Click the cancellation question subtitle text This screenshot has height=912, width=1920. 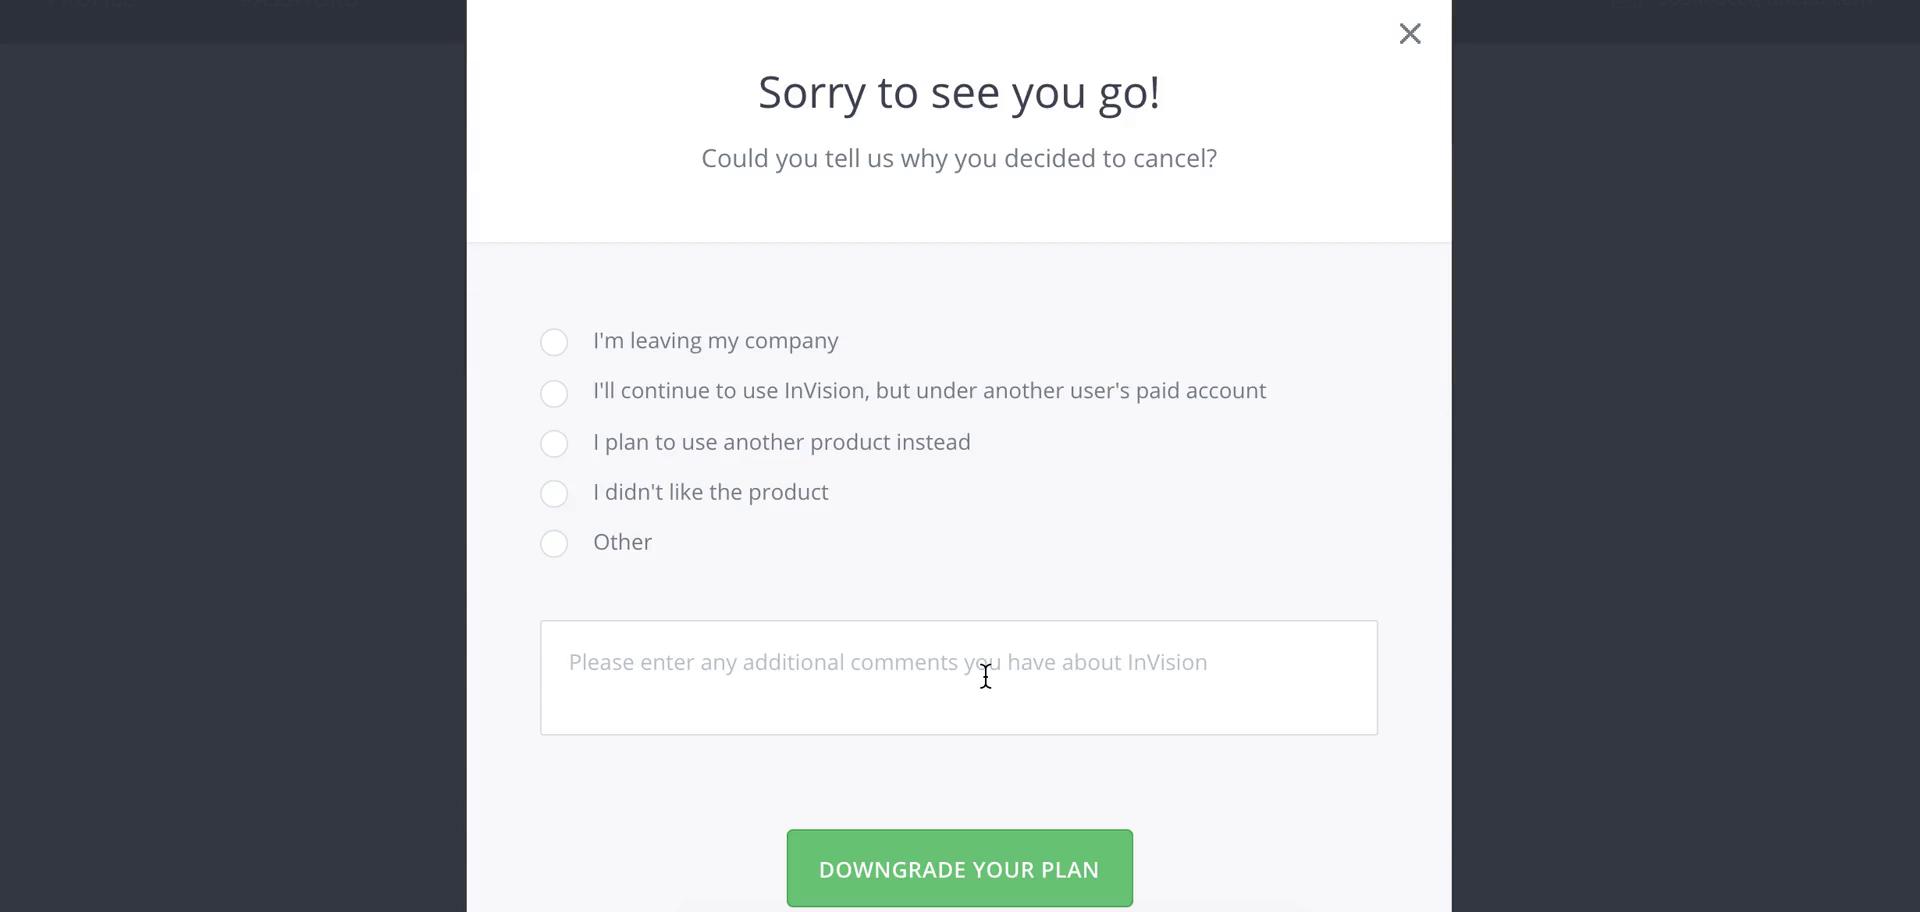(x=958, y=158)
